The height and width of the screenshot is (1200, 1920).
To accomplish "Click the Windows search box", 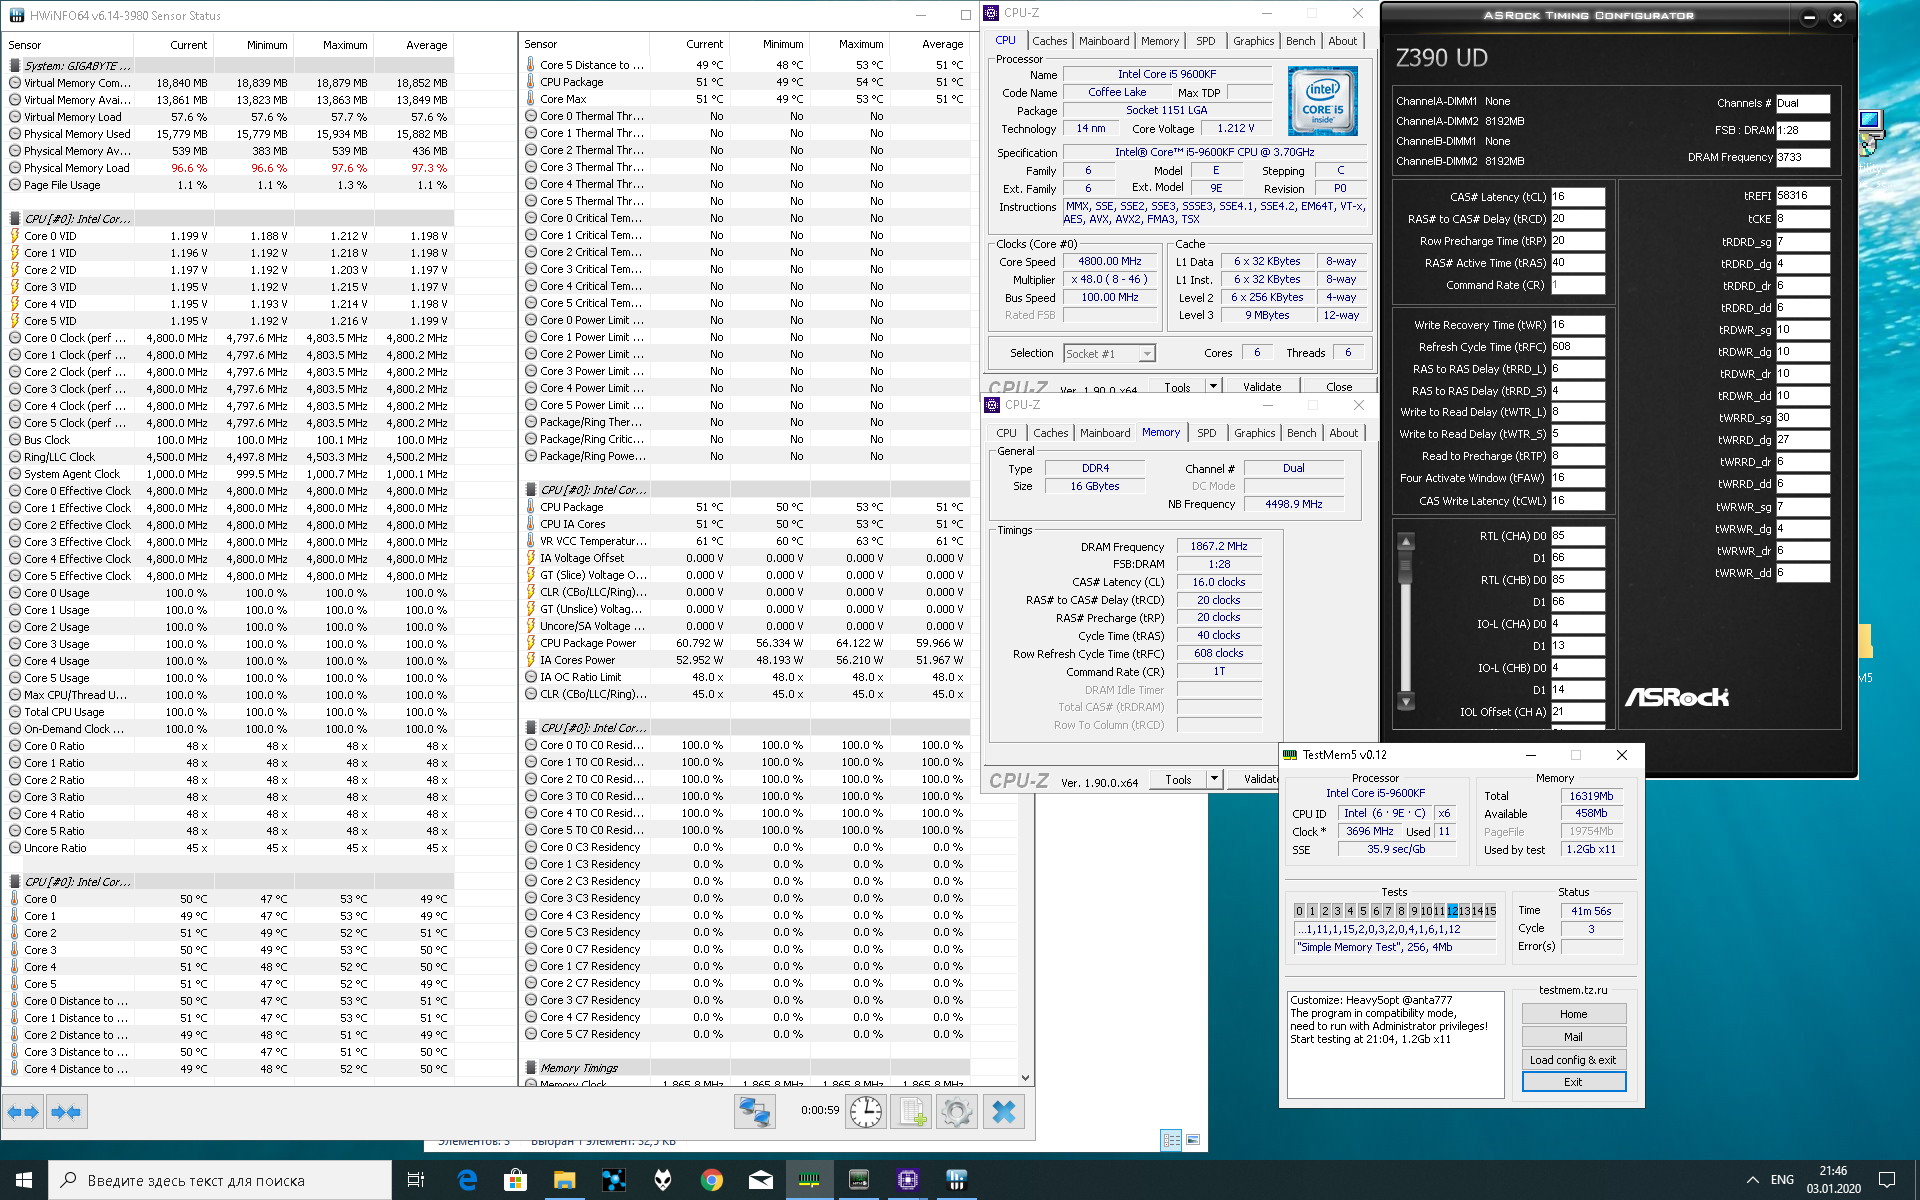I will [x=220, y=1180].
